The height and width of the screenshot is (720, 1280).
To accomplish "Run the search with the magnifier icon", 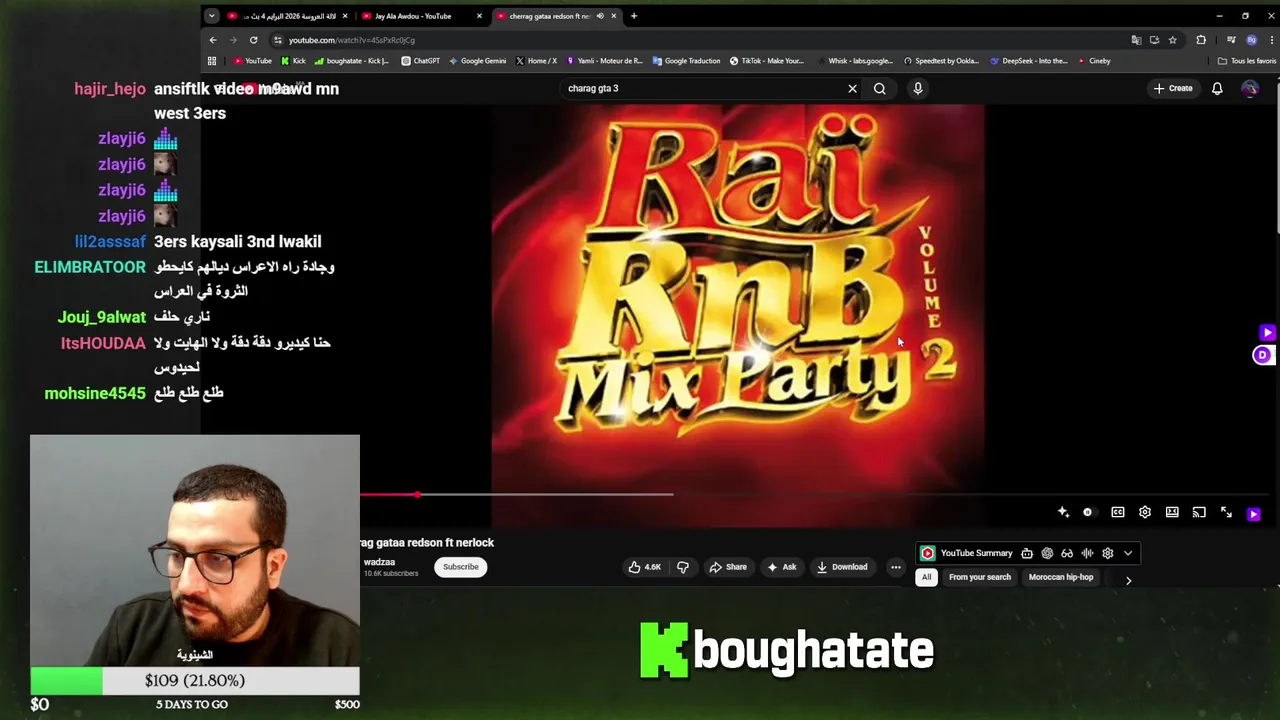I will pos(880,88).
